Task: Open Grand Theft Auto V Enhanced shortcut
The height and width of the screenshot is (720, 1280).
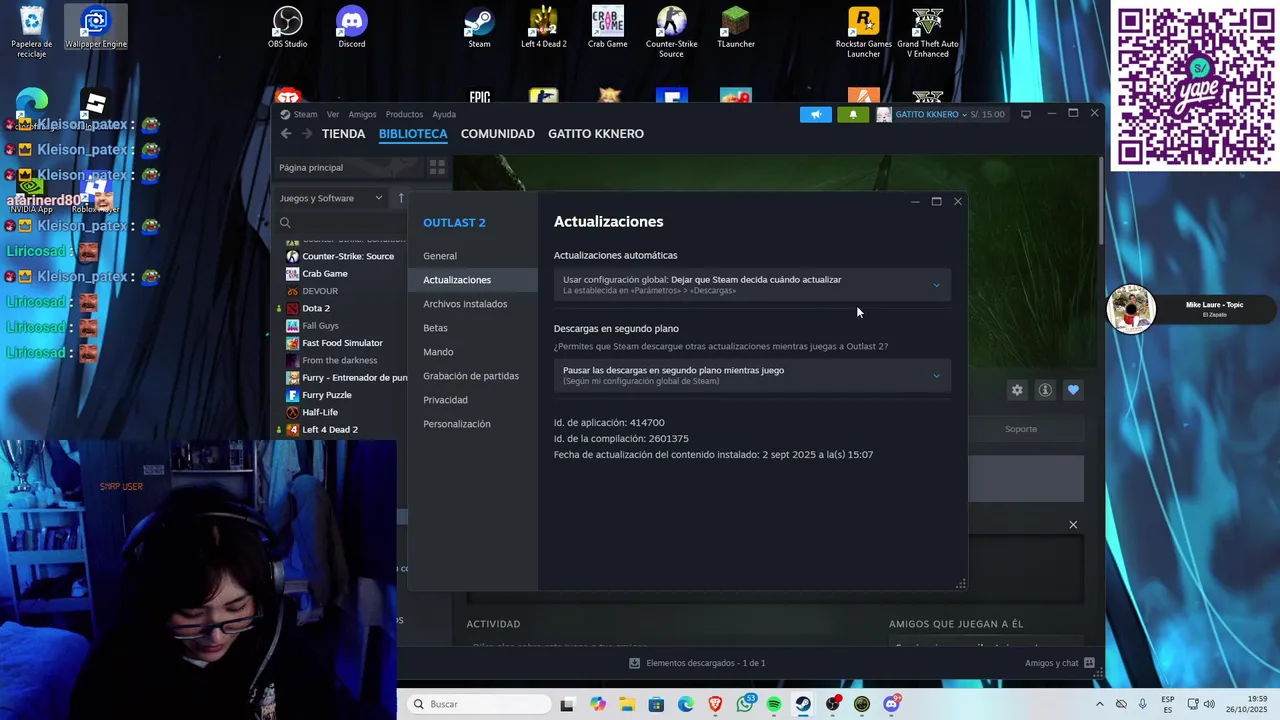Action: pyautogui.click(x=927, y=32)
